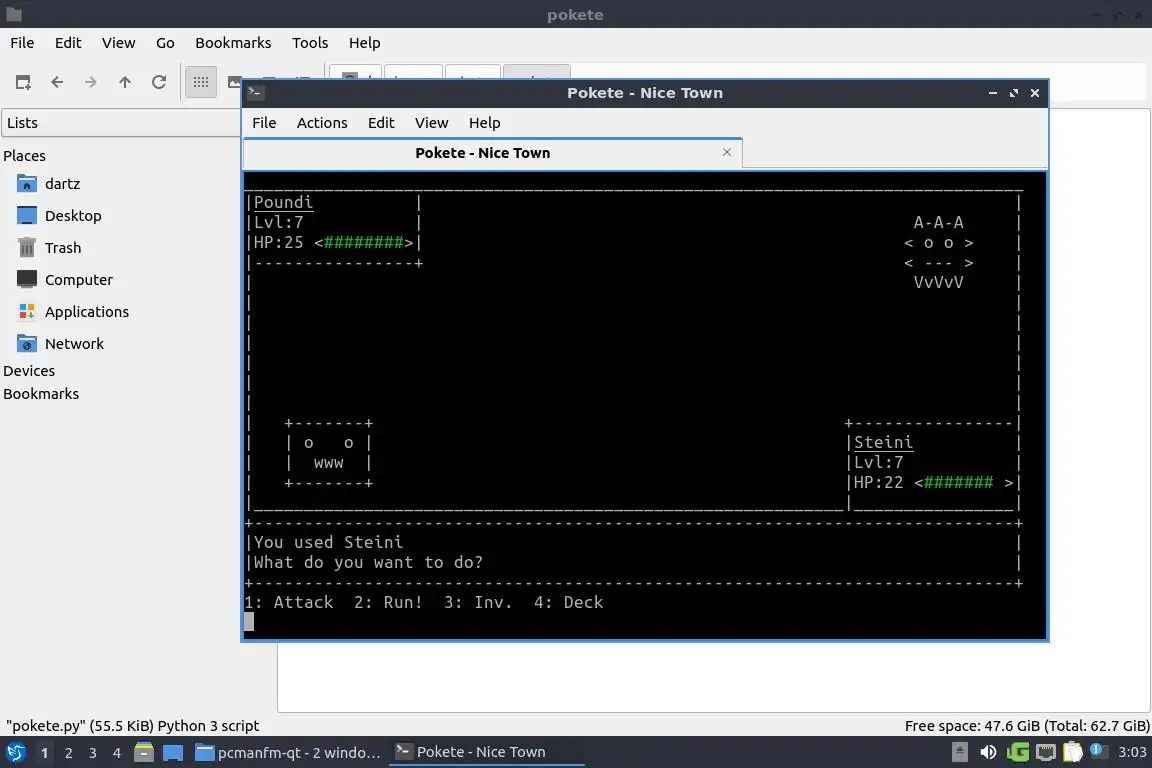Open terminal File menu
1152x768 pixels.
point(264,123)
